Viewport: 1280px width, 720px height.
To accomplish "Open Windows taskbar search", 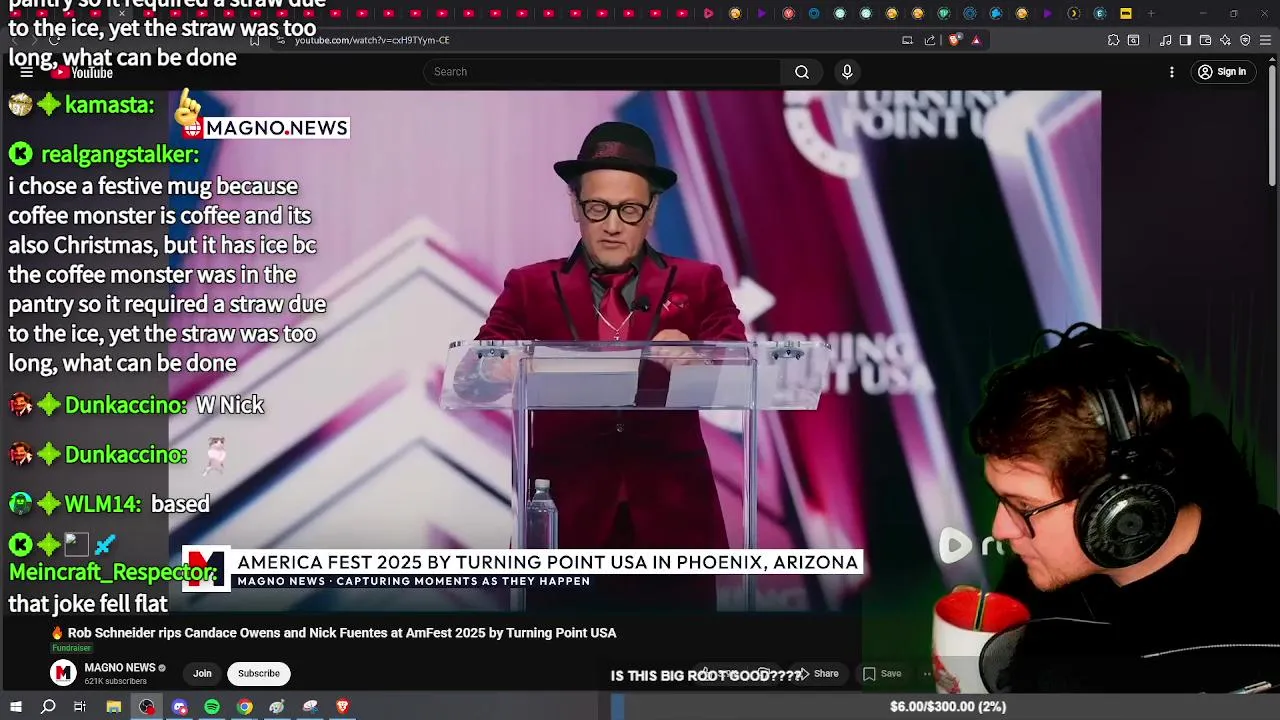I will click(x=48, y=707).
